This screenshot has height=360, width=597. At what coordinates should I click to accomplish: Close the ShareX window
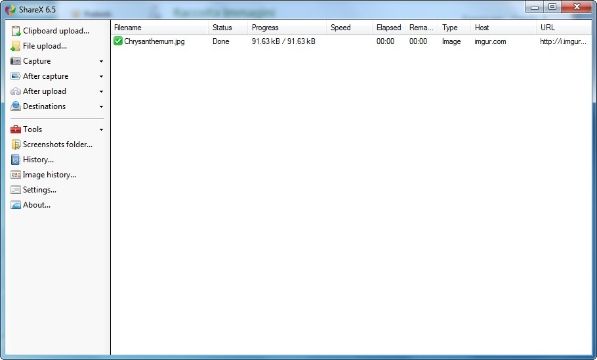[x=576, y=7]
